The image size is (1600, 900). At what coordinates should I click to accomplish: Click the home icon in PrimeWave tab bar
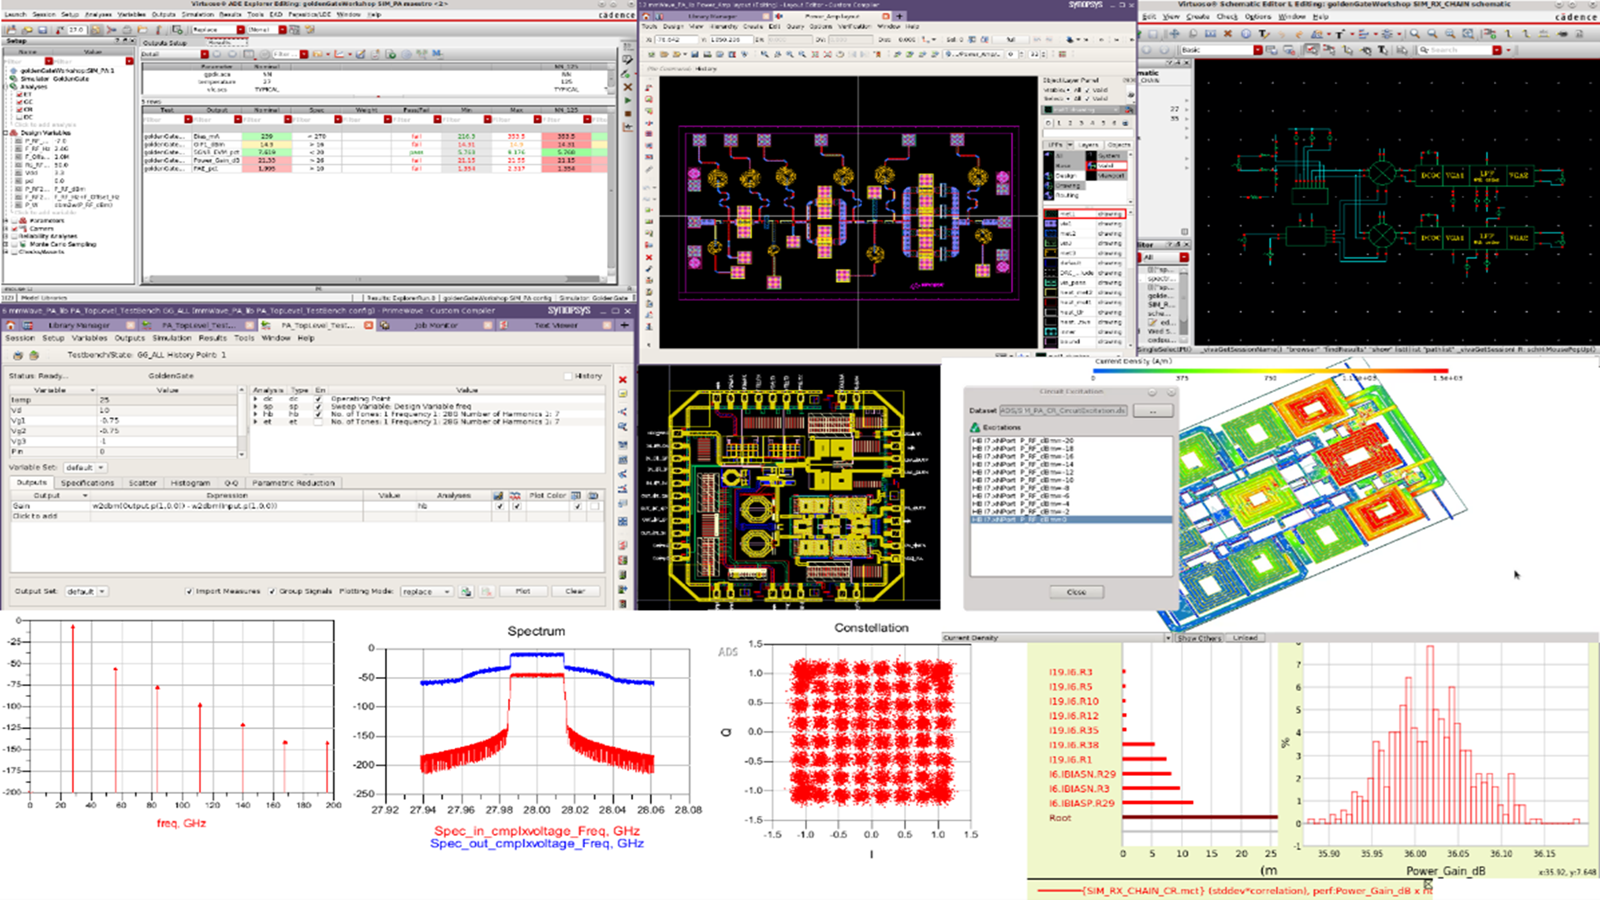click(x=11, y=325)
